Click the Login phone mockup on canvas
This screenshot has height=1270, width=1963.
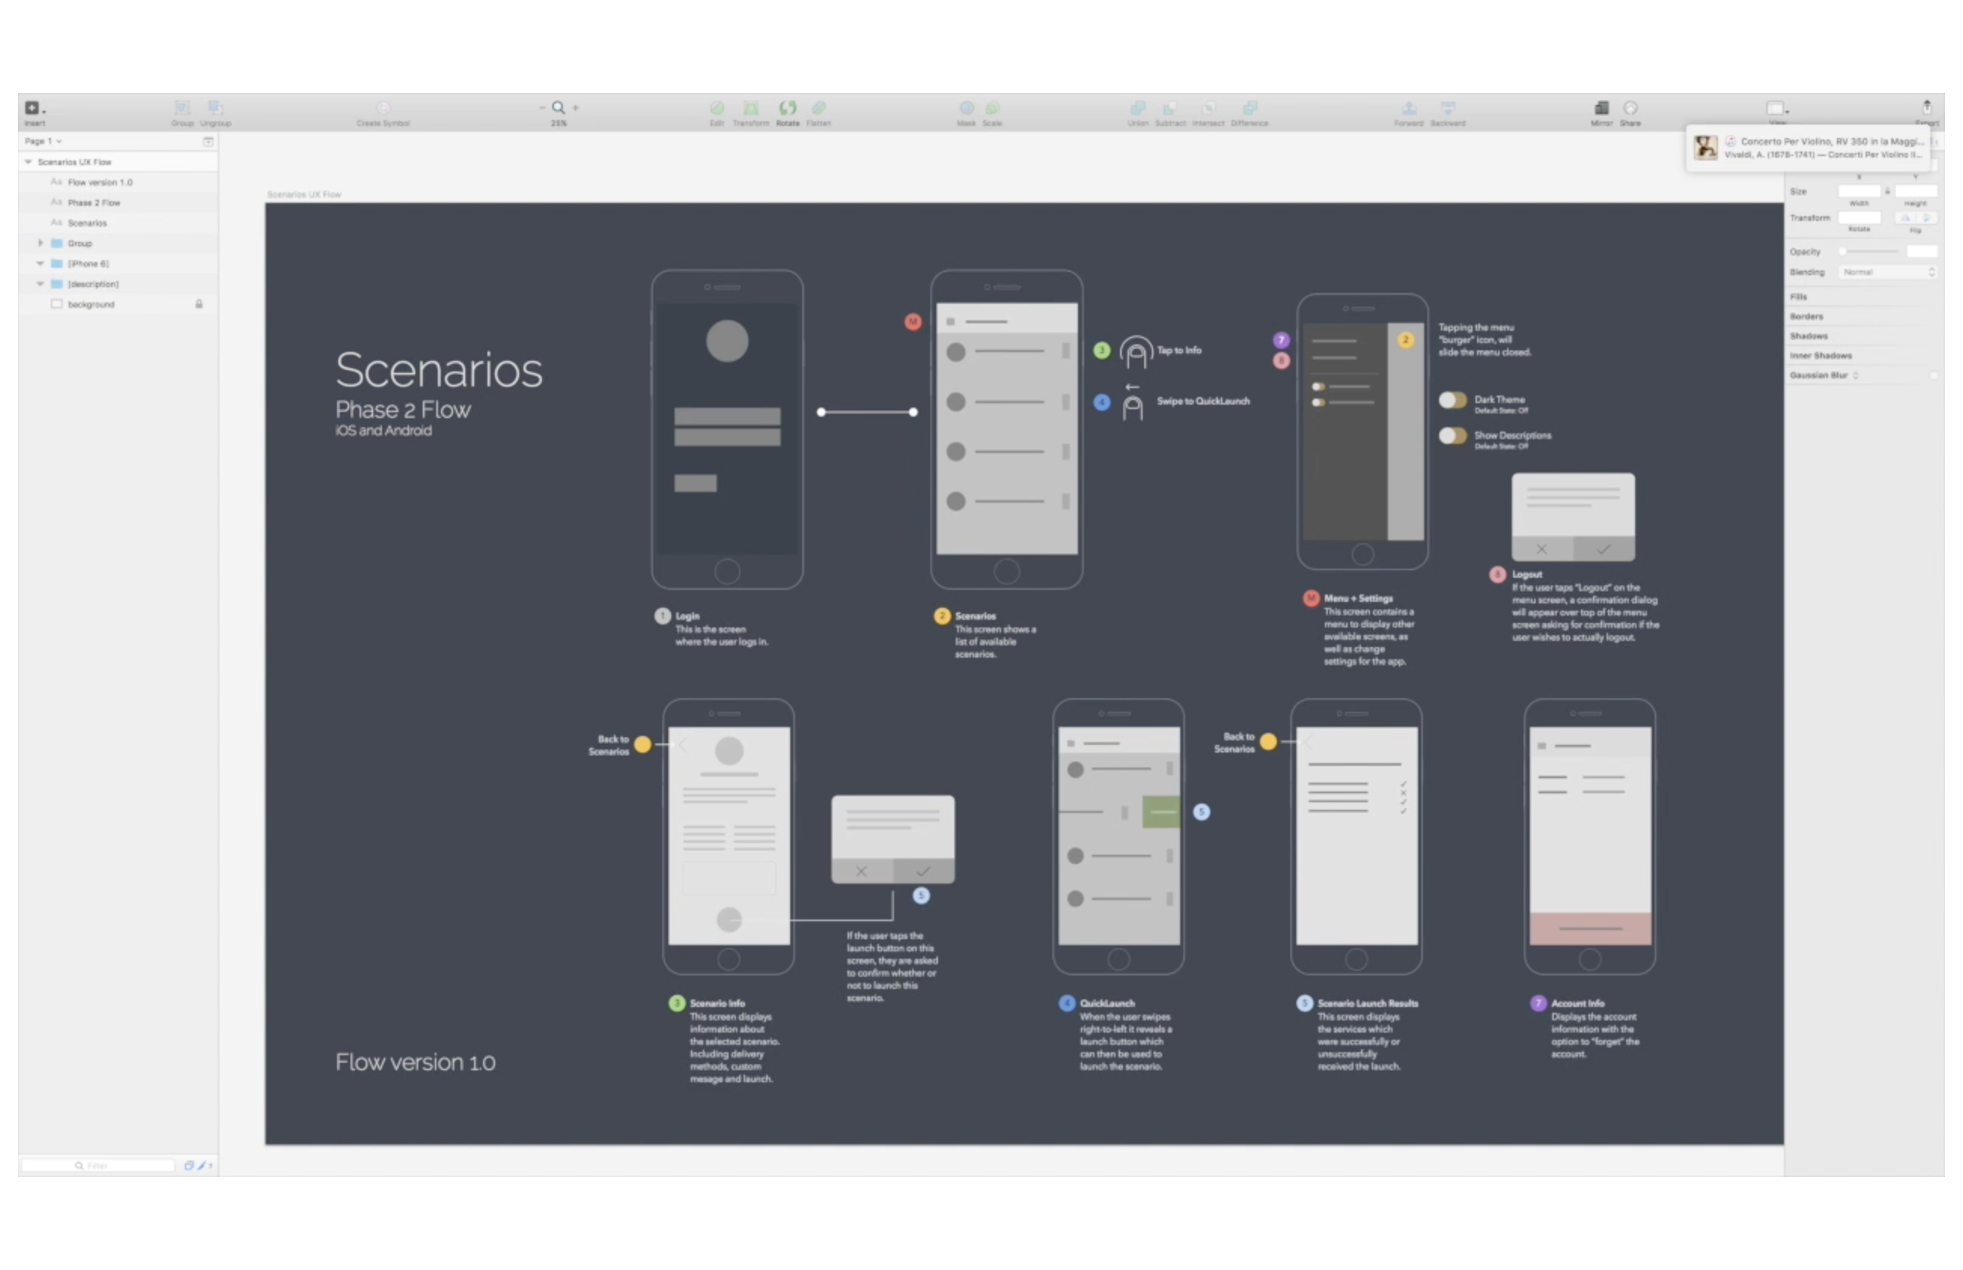click(727, 430)
